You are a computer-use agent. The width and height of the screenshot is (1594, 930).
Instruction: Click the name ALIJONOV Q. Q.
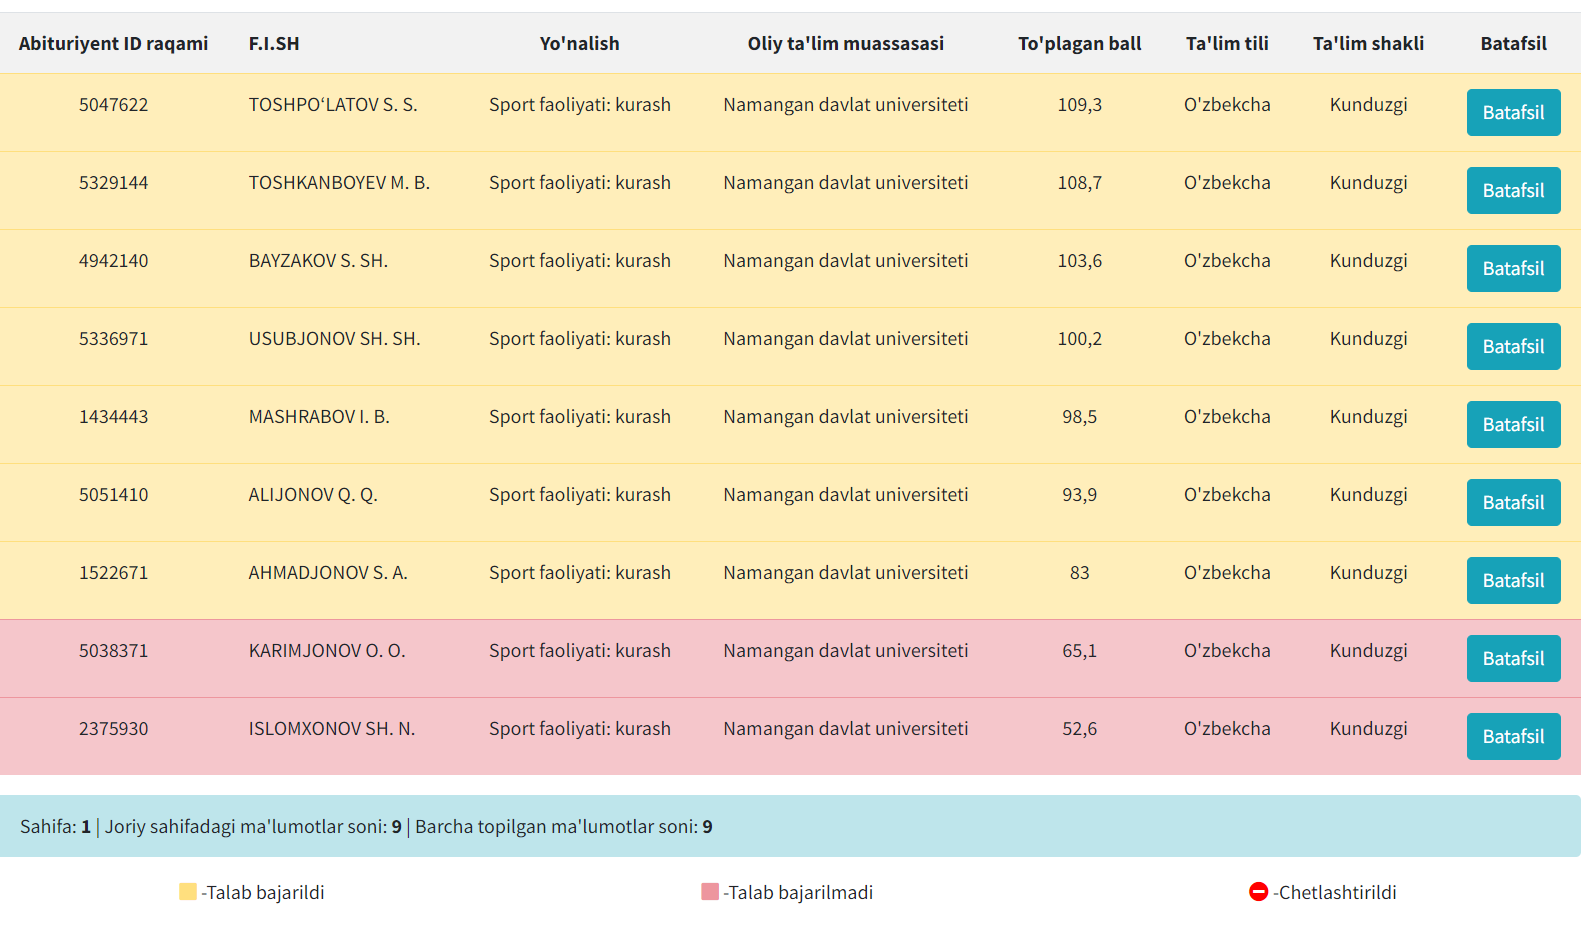coord(313,495)
